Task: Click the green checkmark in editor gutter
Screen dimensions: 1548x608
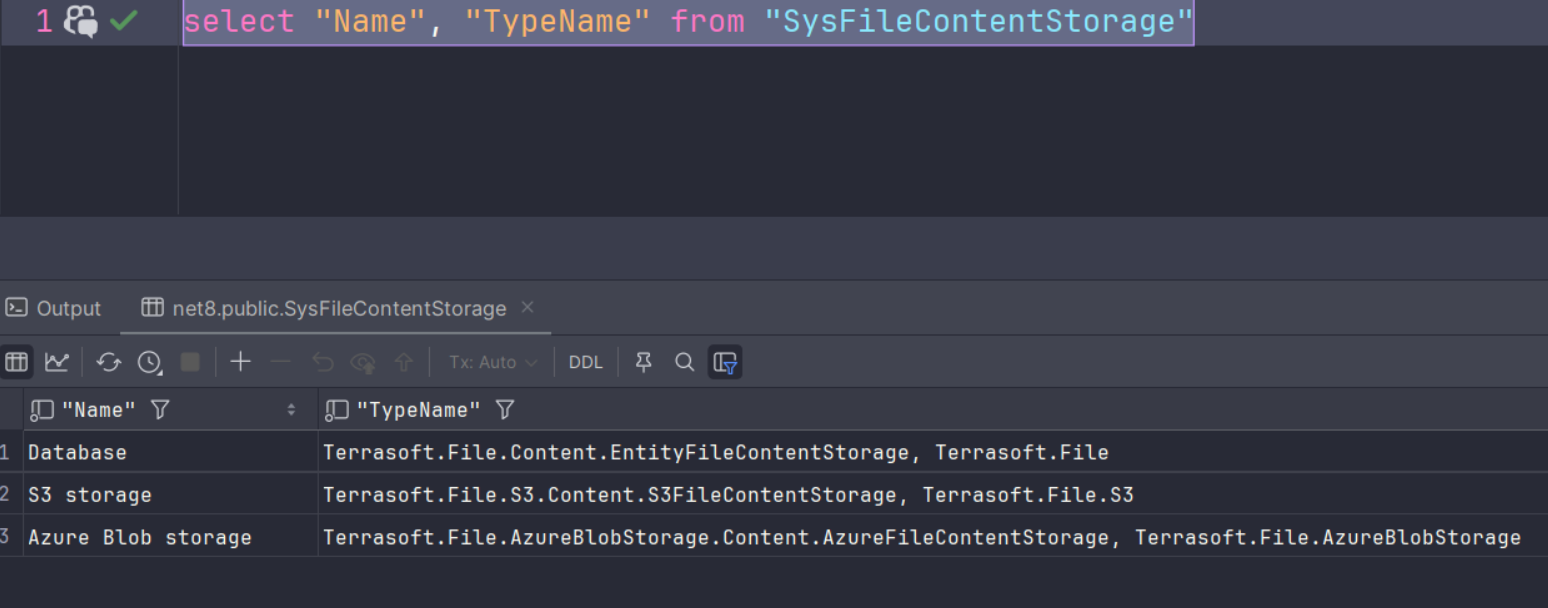Action: pos(124,20)
